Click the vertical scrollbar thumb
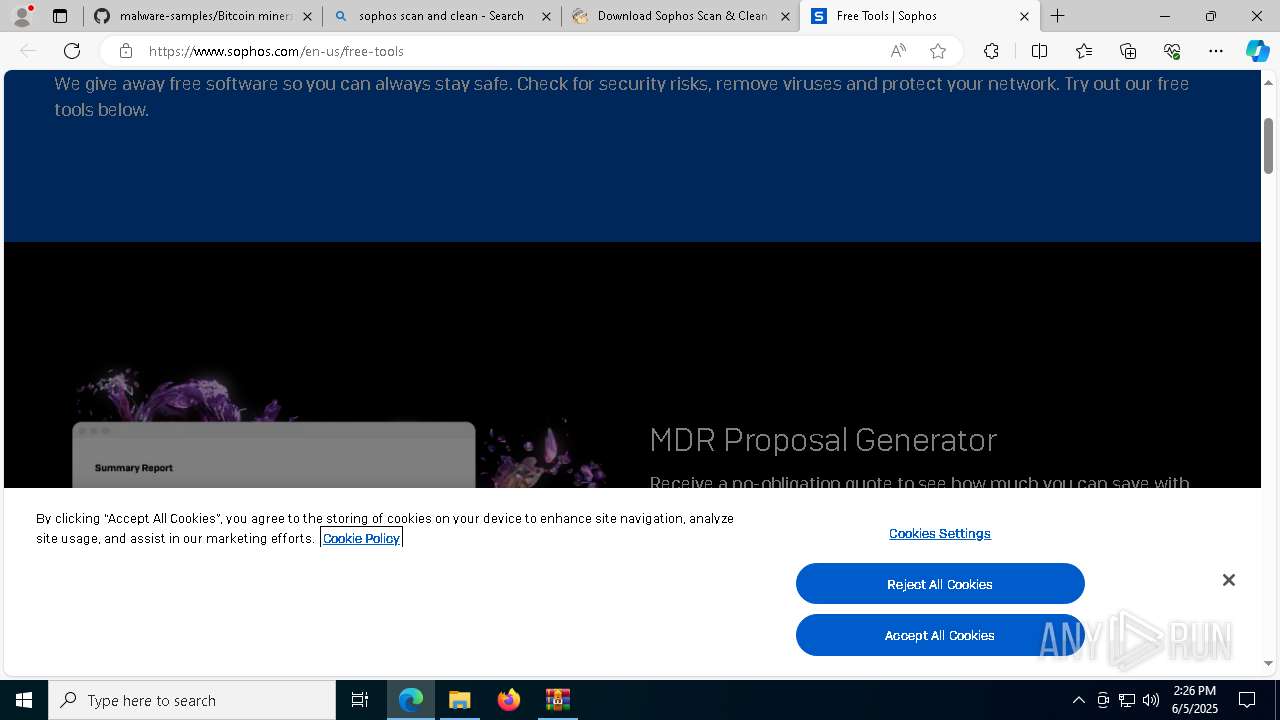The image size is (1280, 720). click(1269, 145)
